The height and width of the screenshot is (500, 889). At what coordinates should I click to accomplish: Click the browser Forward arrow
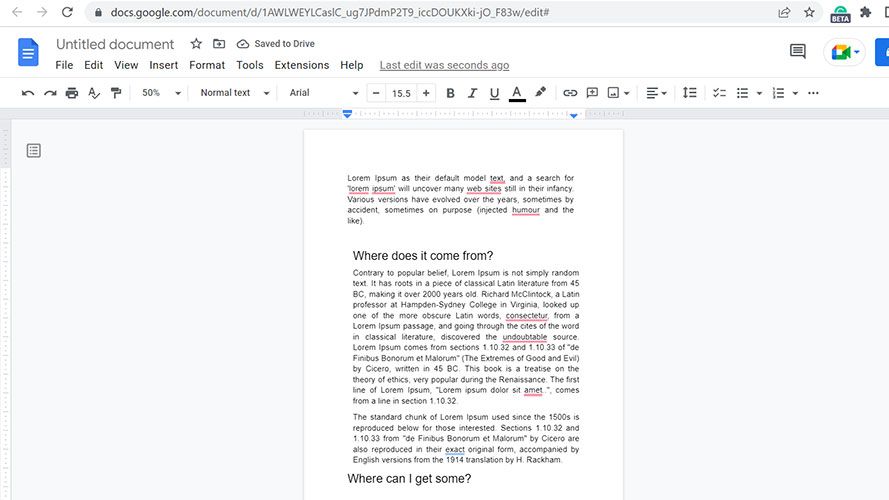pyautogui.click(x=42, y=12)
